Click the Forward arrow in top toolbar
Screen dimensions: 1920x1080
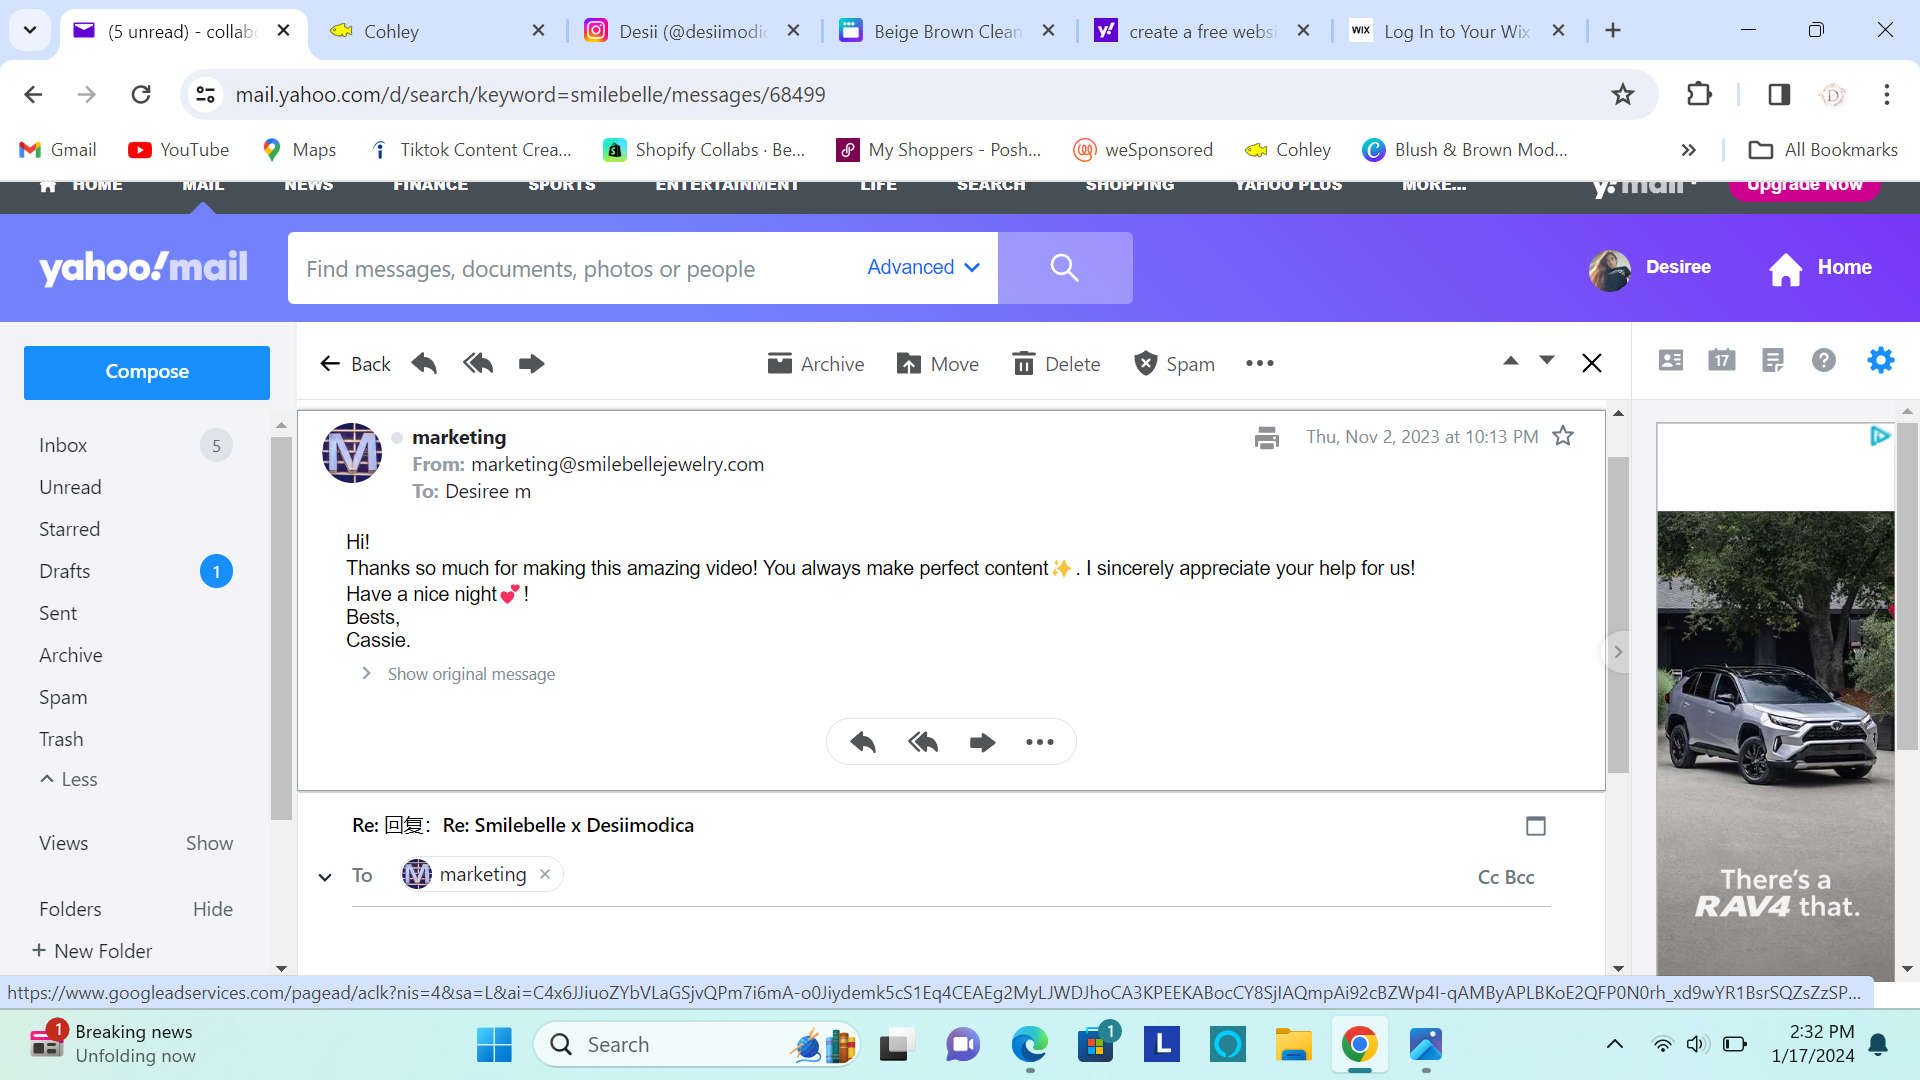click(531, 364)
